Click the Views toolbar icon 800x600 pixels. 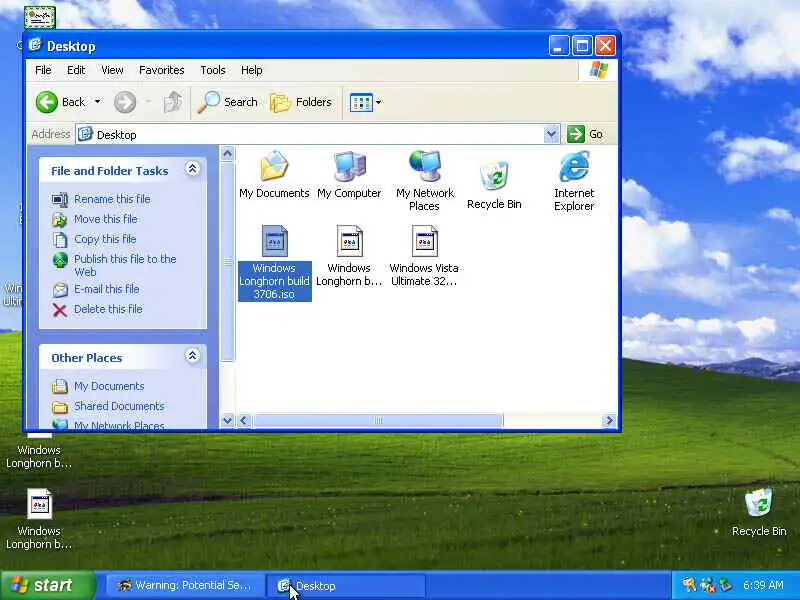(x=361, y=102)
